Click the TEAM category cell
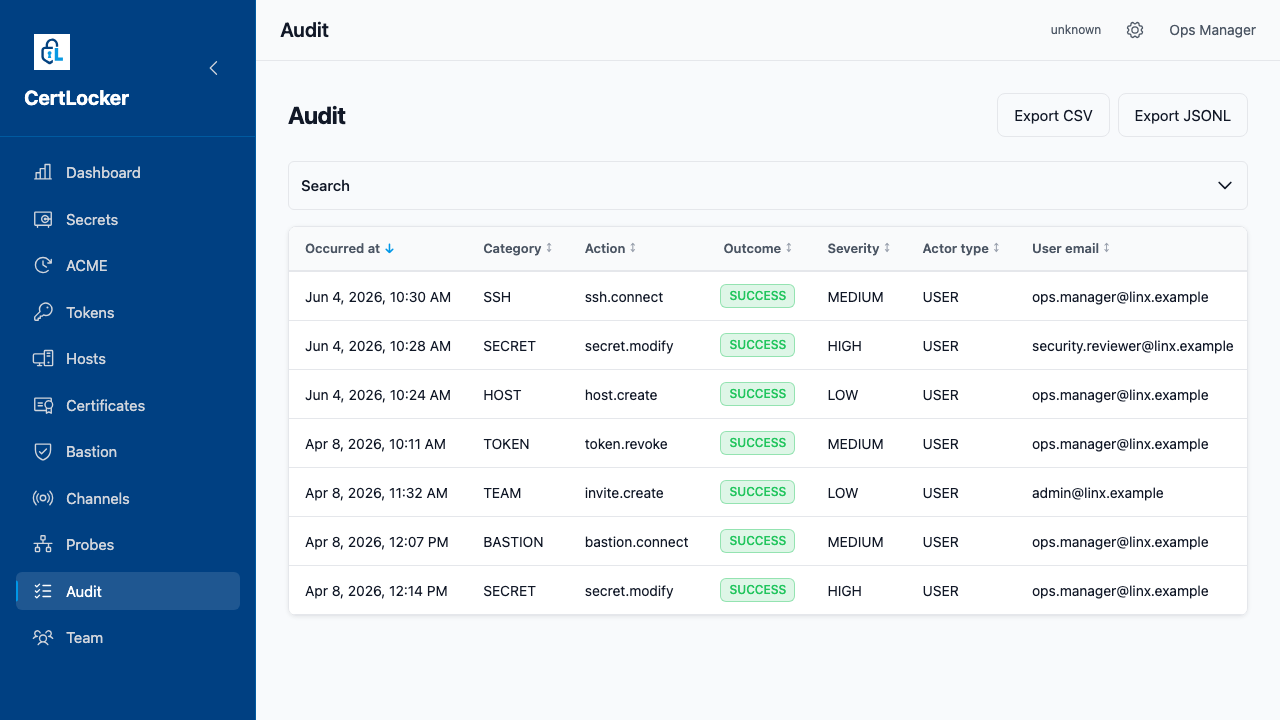The height and width of the screenshot is (720, 1280). [502, 493]
